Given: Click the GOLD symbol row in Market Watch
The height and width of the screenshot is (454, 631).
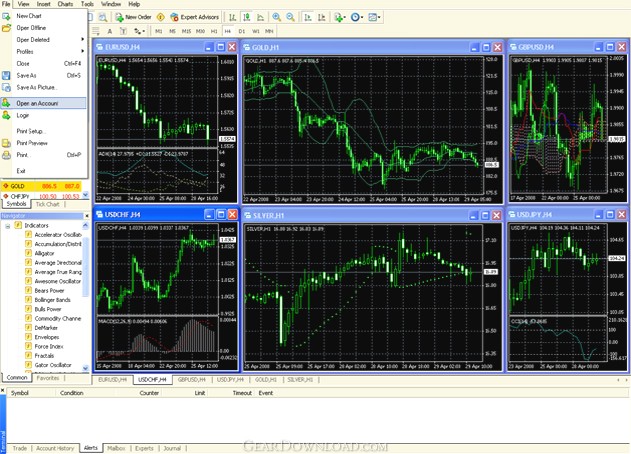Looking at the screenshot, I should [x=41, y=186].
